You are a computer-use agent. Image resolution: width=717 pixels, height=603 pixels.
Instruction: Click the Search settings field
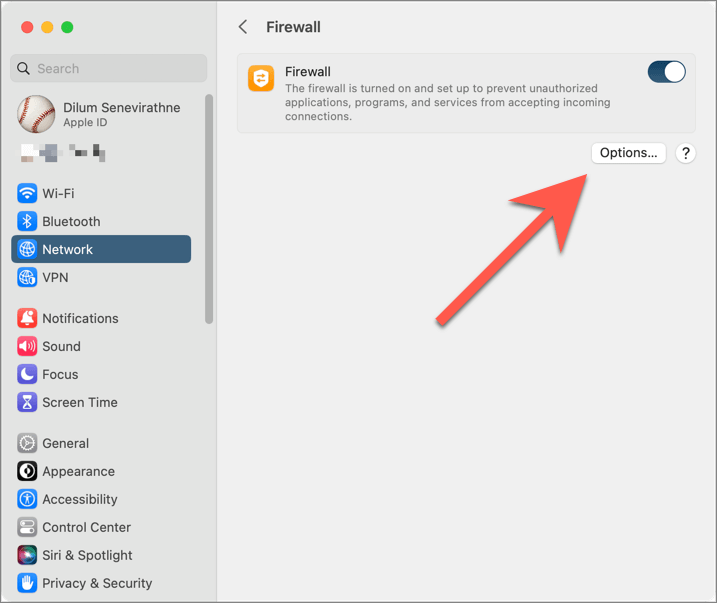click(109, 68)
